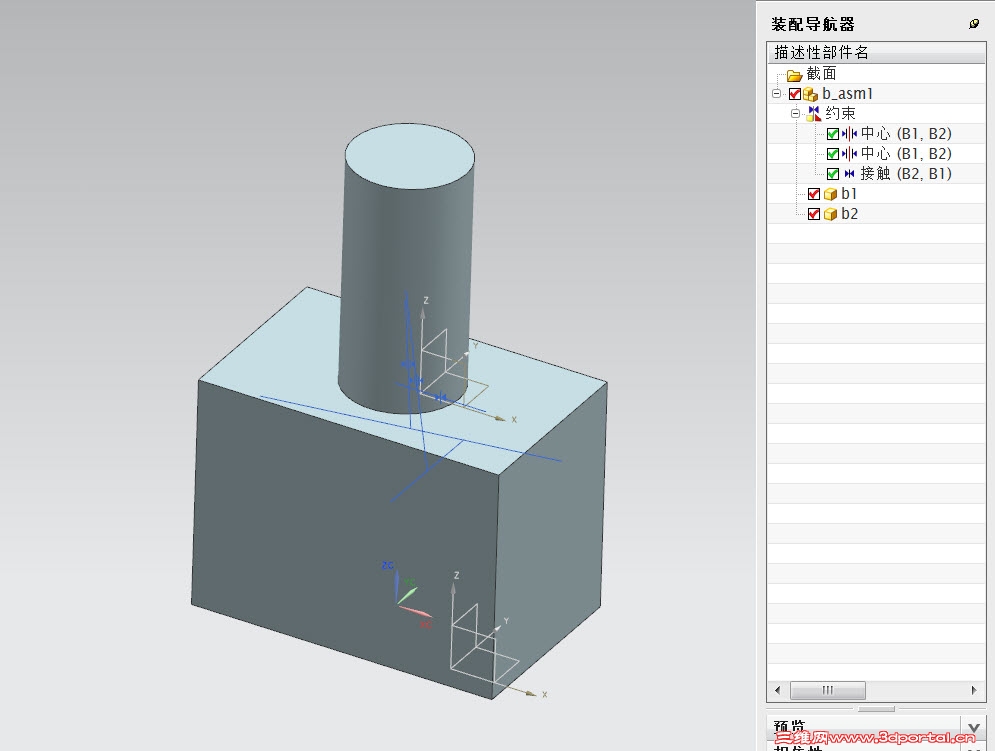Click the 装配导航器 panel title
Screen dimensions: 995x751
click(813, 25)
